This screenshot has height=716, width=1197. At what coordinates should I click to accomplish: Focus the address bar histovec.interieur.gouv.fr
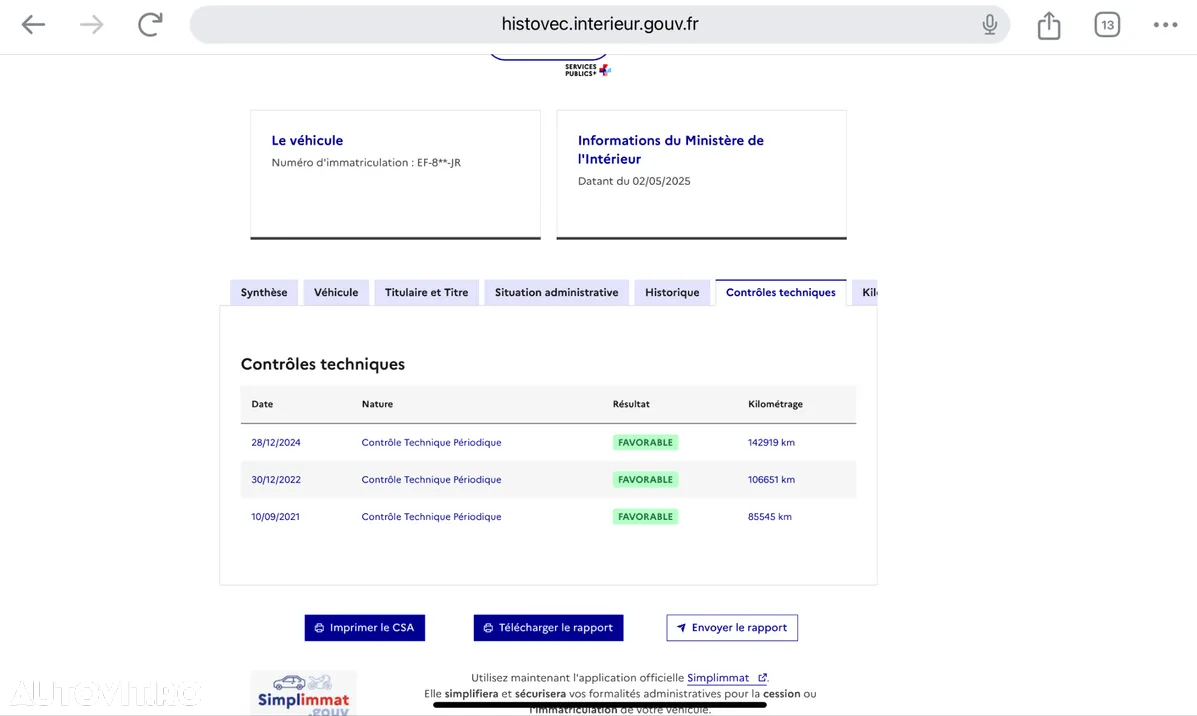click(599, 24)
